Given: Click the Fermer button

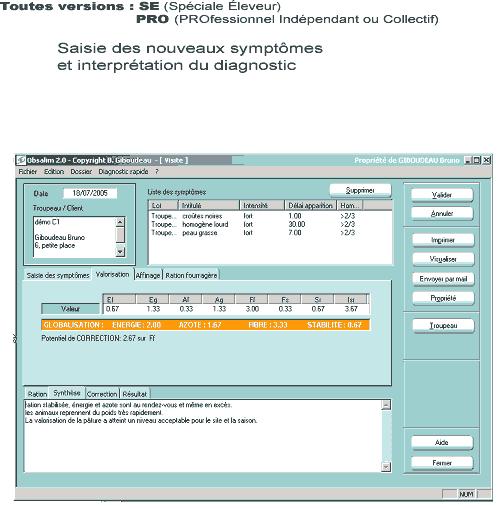Looking at the screenshot, I should coord(442,463).
